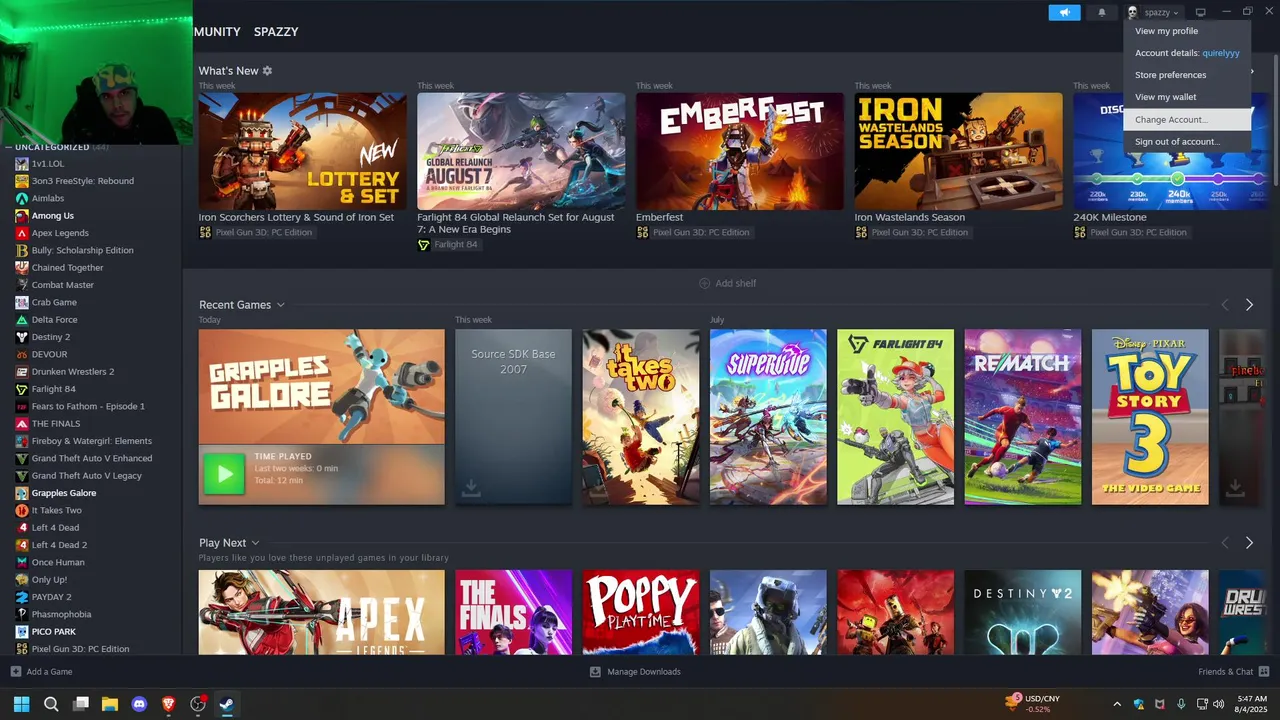Open Iron Wastelands Season news thumbnail
The image size is (1280, 720).
(x=958, y=151)
